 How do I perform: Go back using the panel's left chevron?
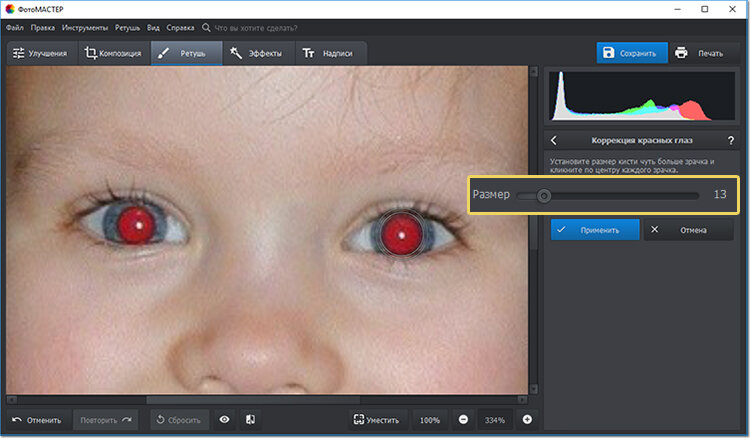[x=554, y=140]
